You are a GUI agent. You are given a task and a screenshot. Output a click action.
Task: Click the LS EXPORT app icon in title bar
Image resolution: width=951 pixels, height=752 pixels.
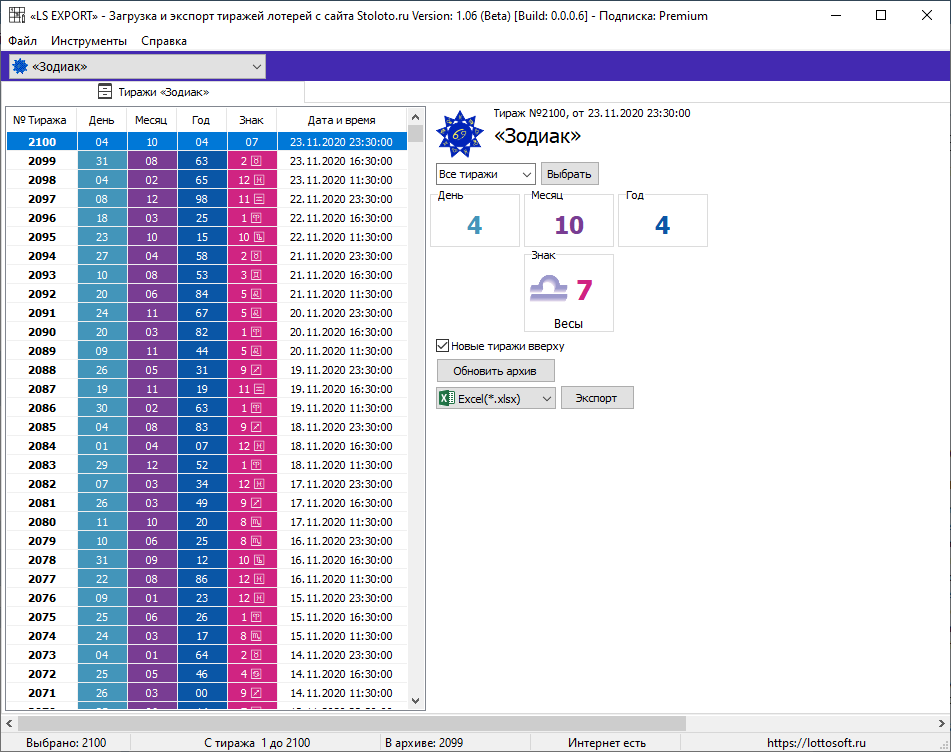17,16
